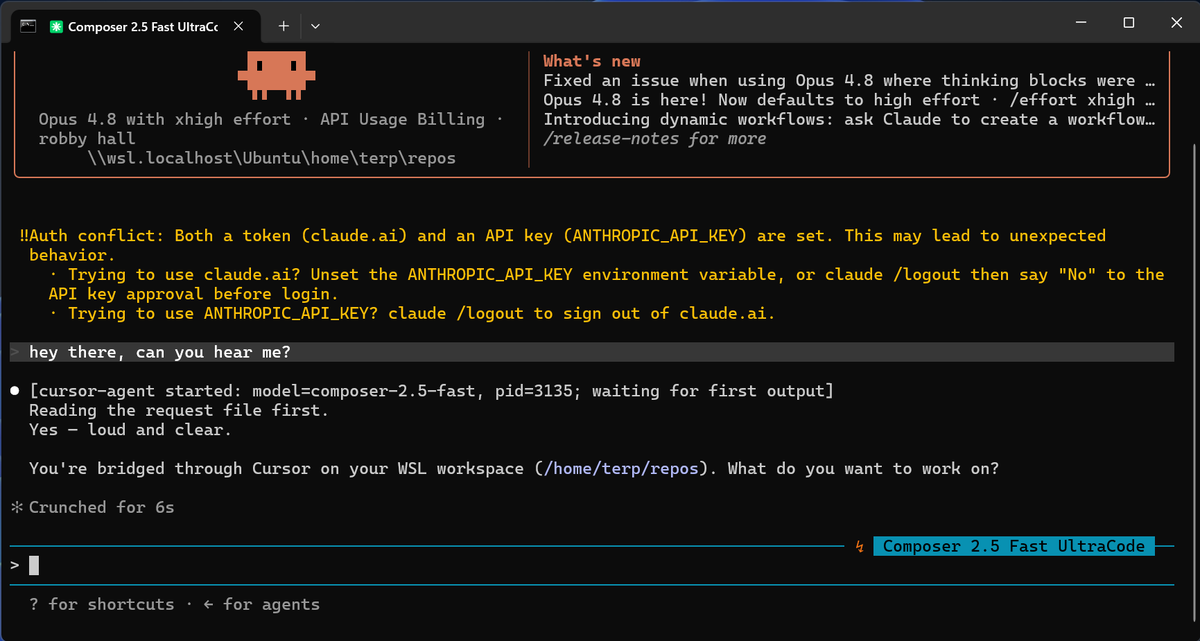Image resolution: width=1200 pixels, height=641 pixels.
Task: Click the "hey there, can you hear me?" message
Action: coord(160,352)
